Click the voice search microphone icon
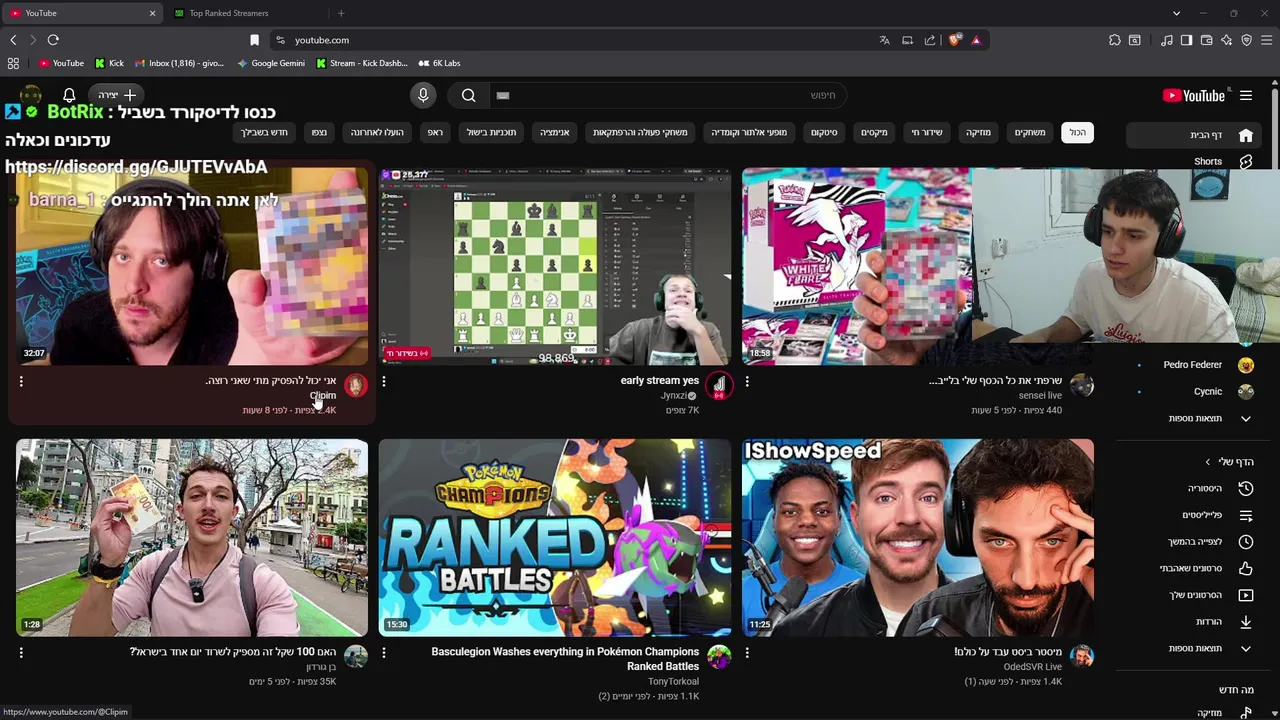This screenshot has height=720, width=1280. tap(423, 95)
